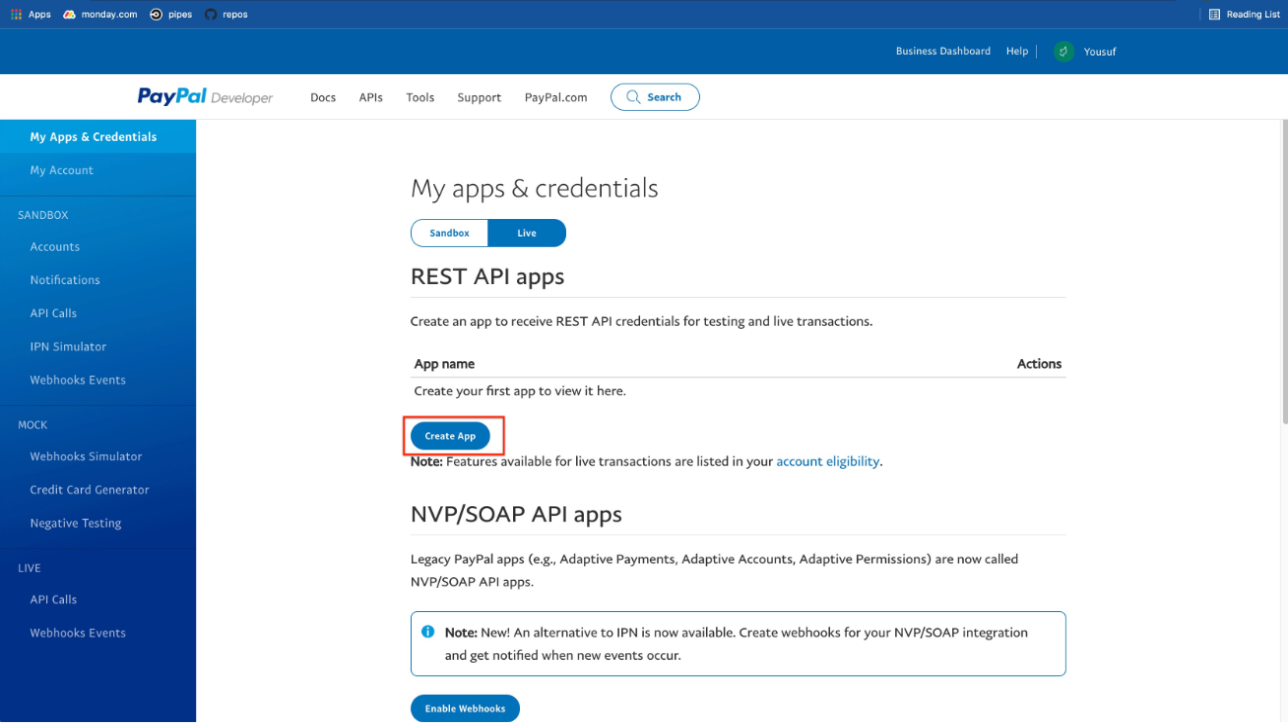The image size is (1288, 725).
Task: Click the Create App button
Action: [450, 436]
